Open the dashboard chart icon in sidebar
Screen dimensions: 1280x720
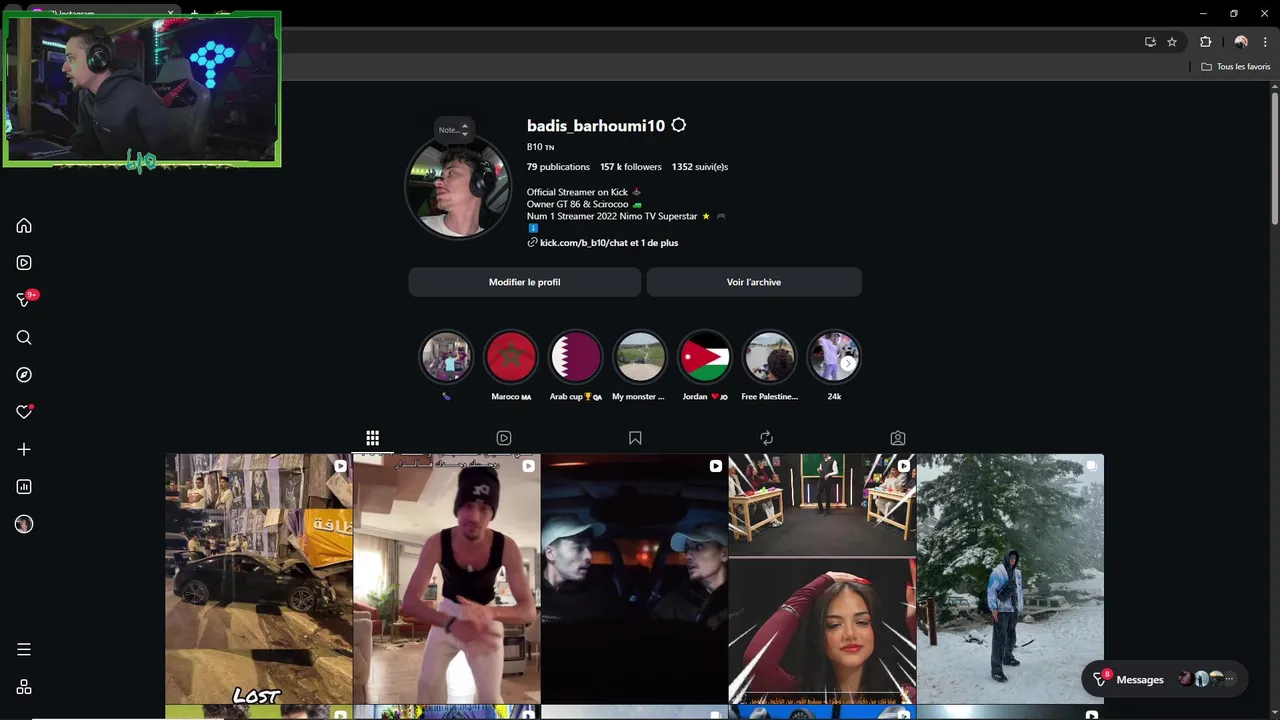pos(24,487)
